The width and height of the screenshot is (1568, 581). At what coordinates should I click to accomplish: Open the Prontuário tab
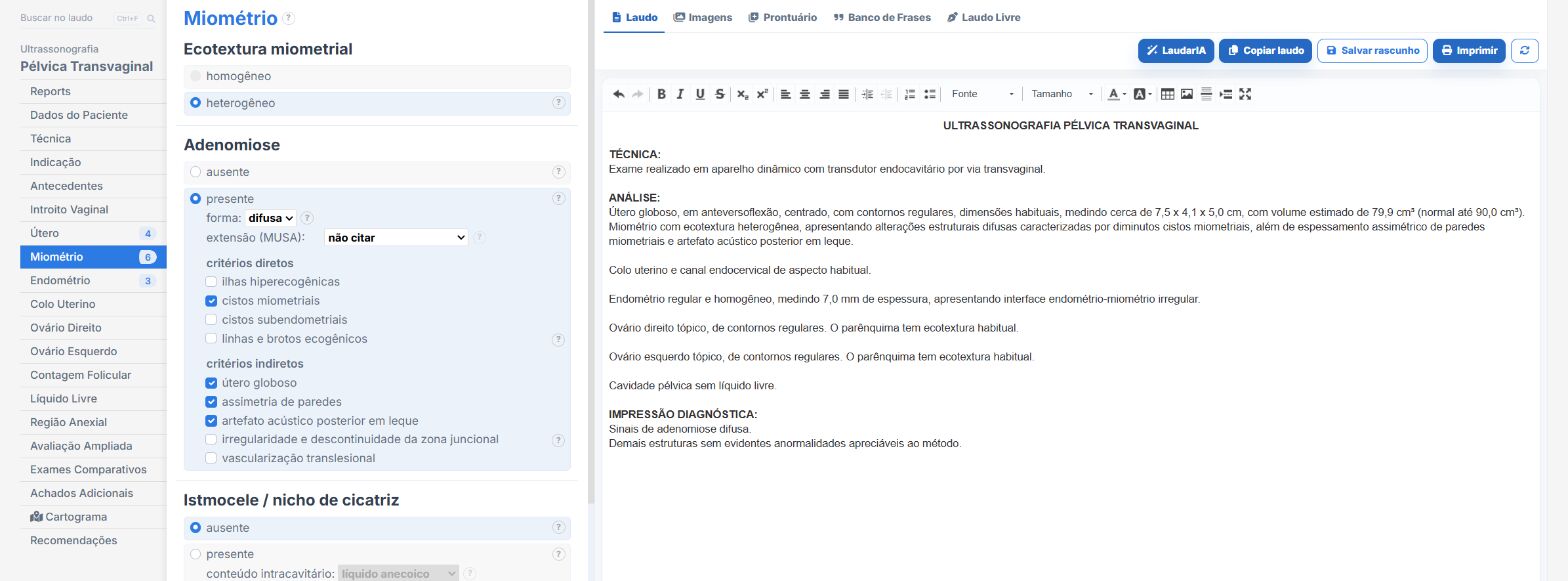pos(783,18)
